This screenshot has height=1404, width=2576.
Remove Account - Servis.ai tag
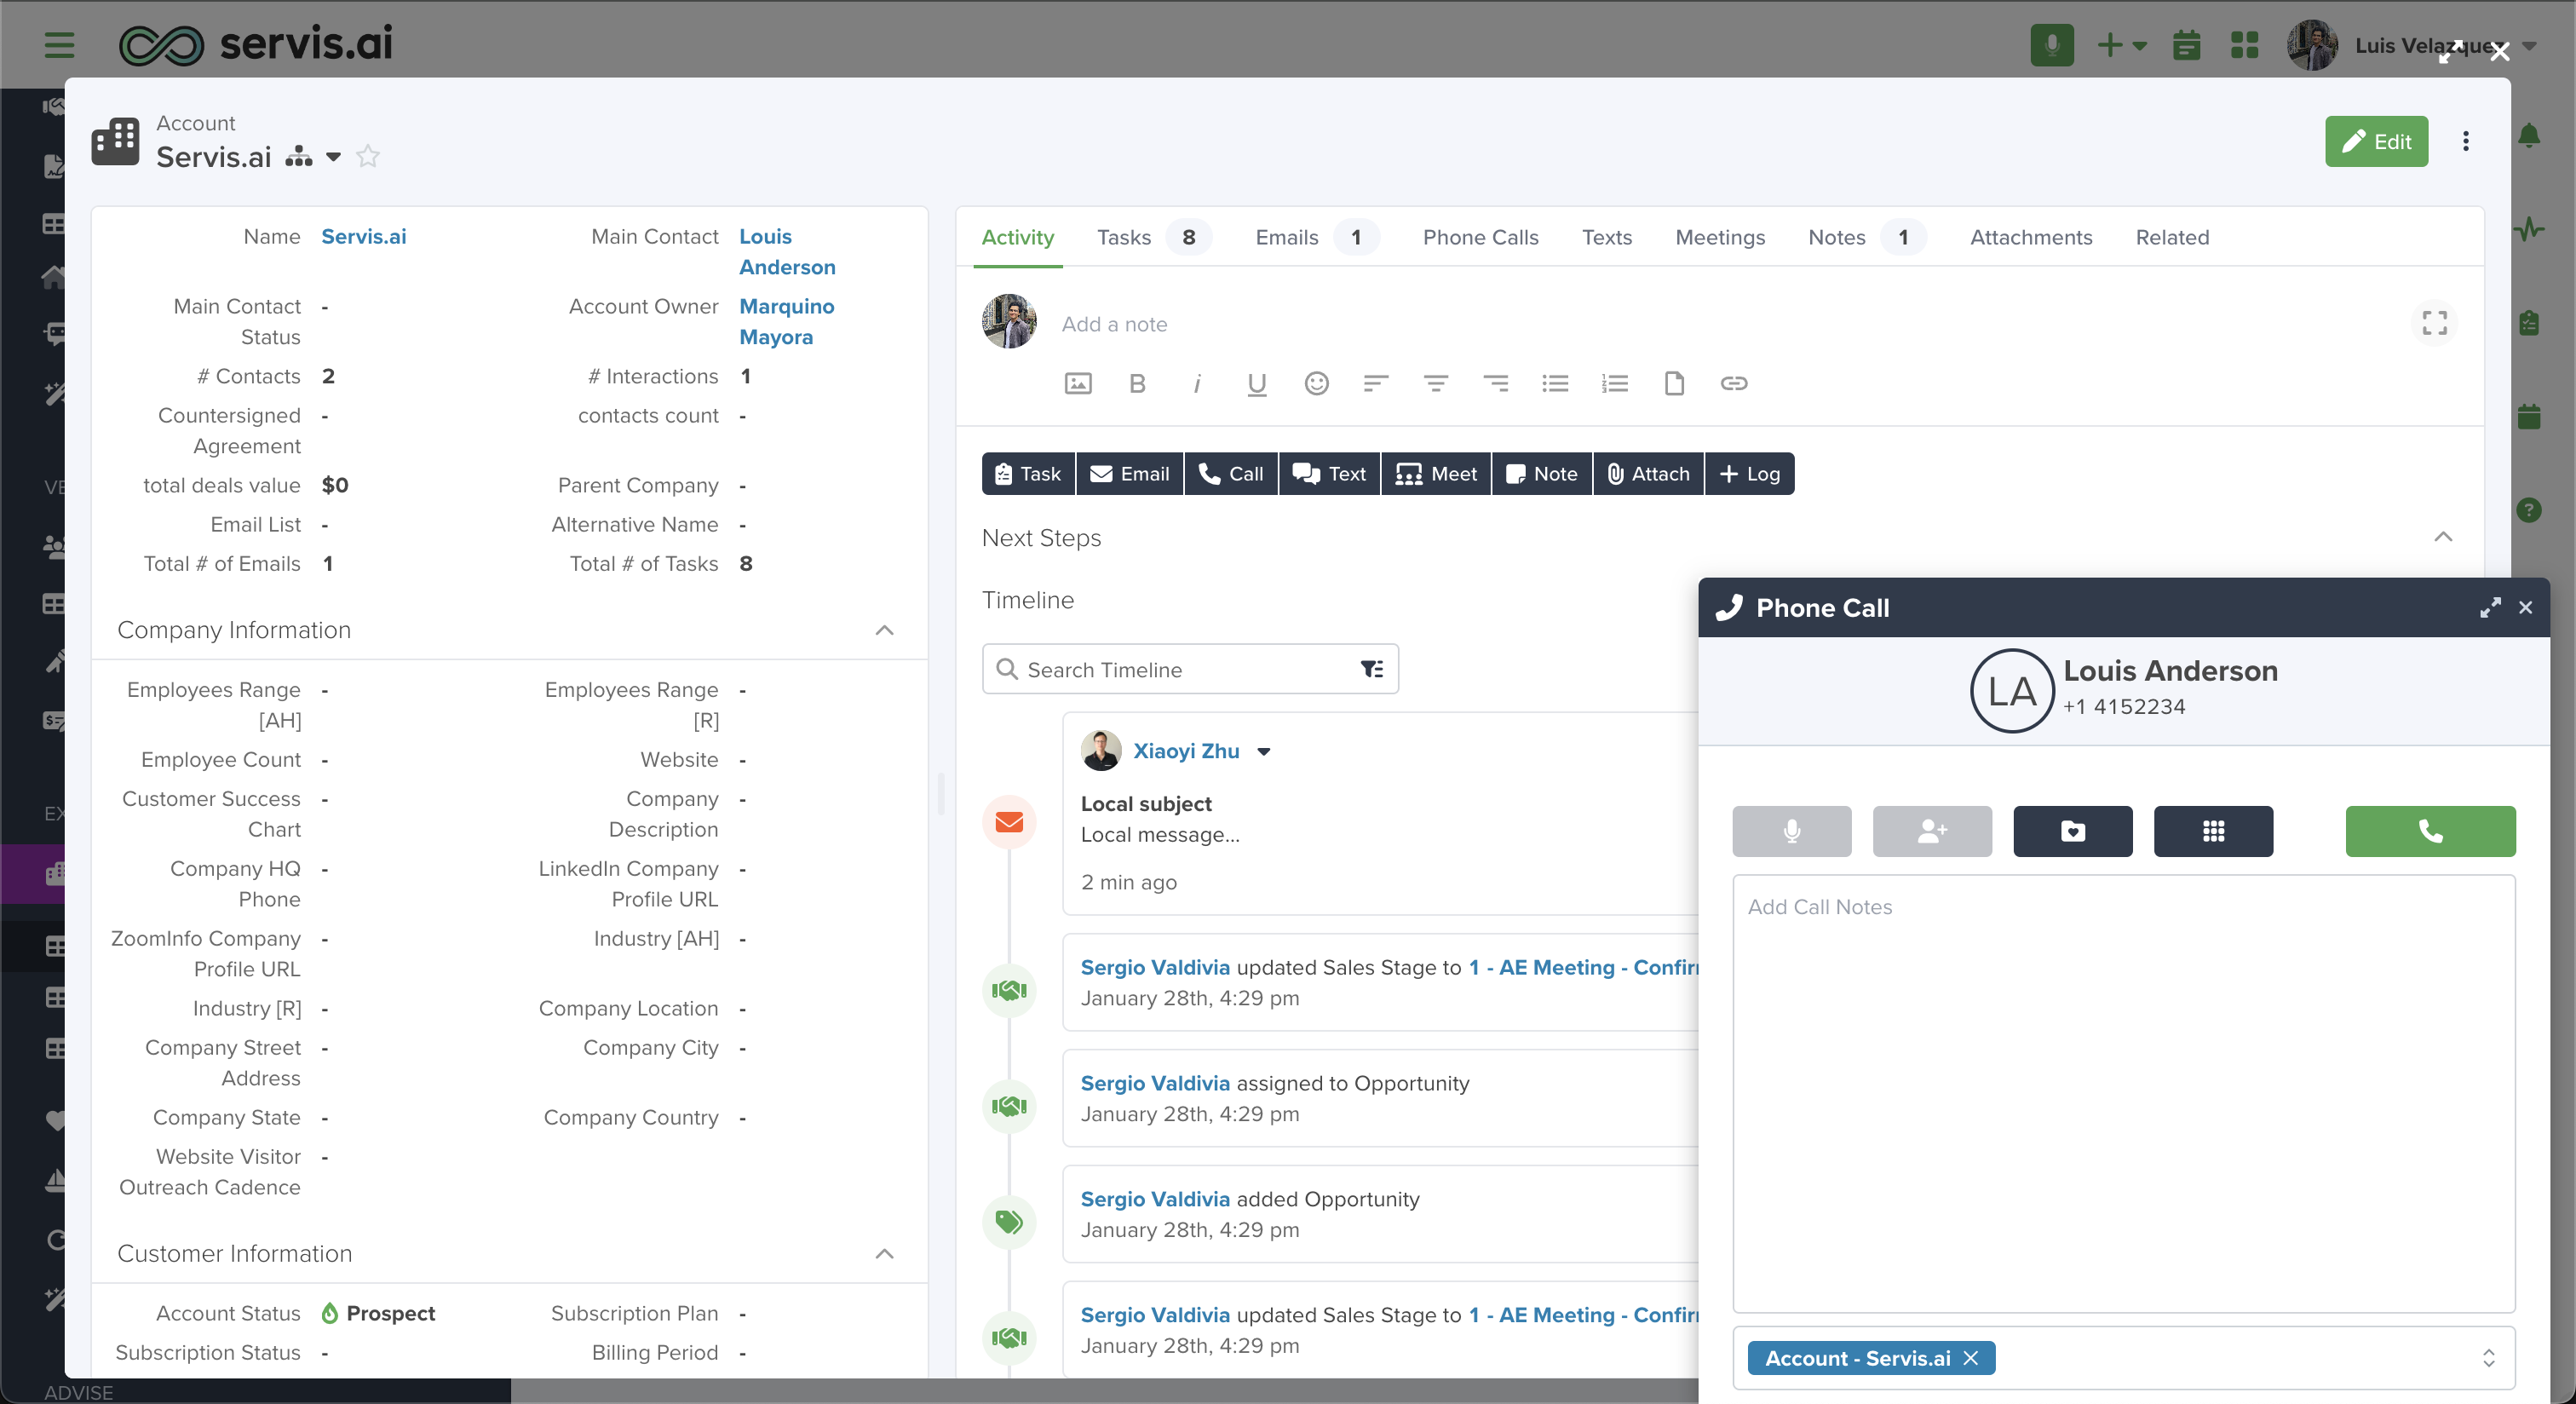(x=1970, y=1357)
